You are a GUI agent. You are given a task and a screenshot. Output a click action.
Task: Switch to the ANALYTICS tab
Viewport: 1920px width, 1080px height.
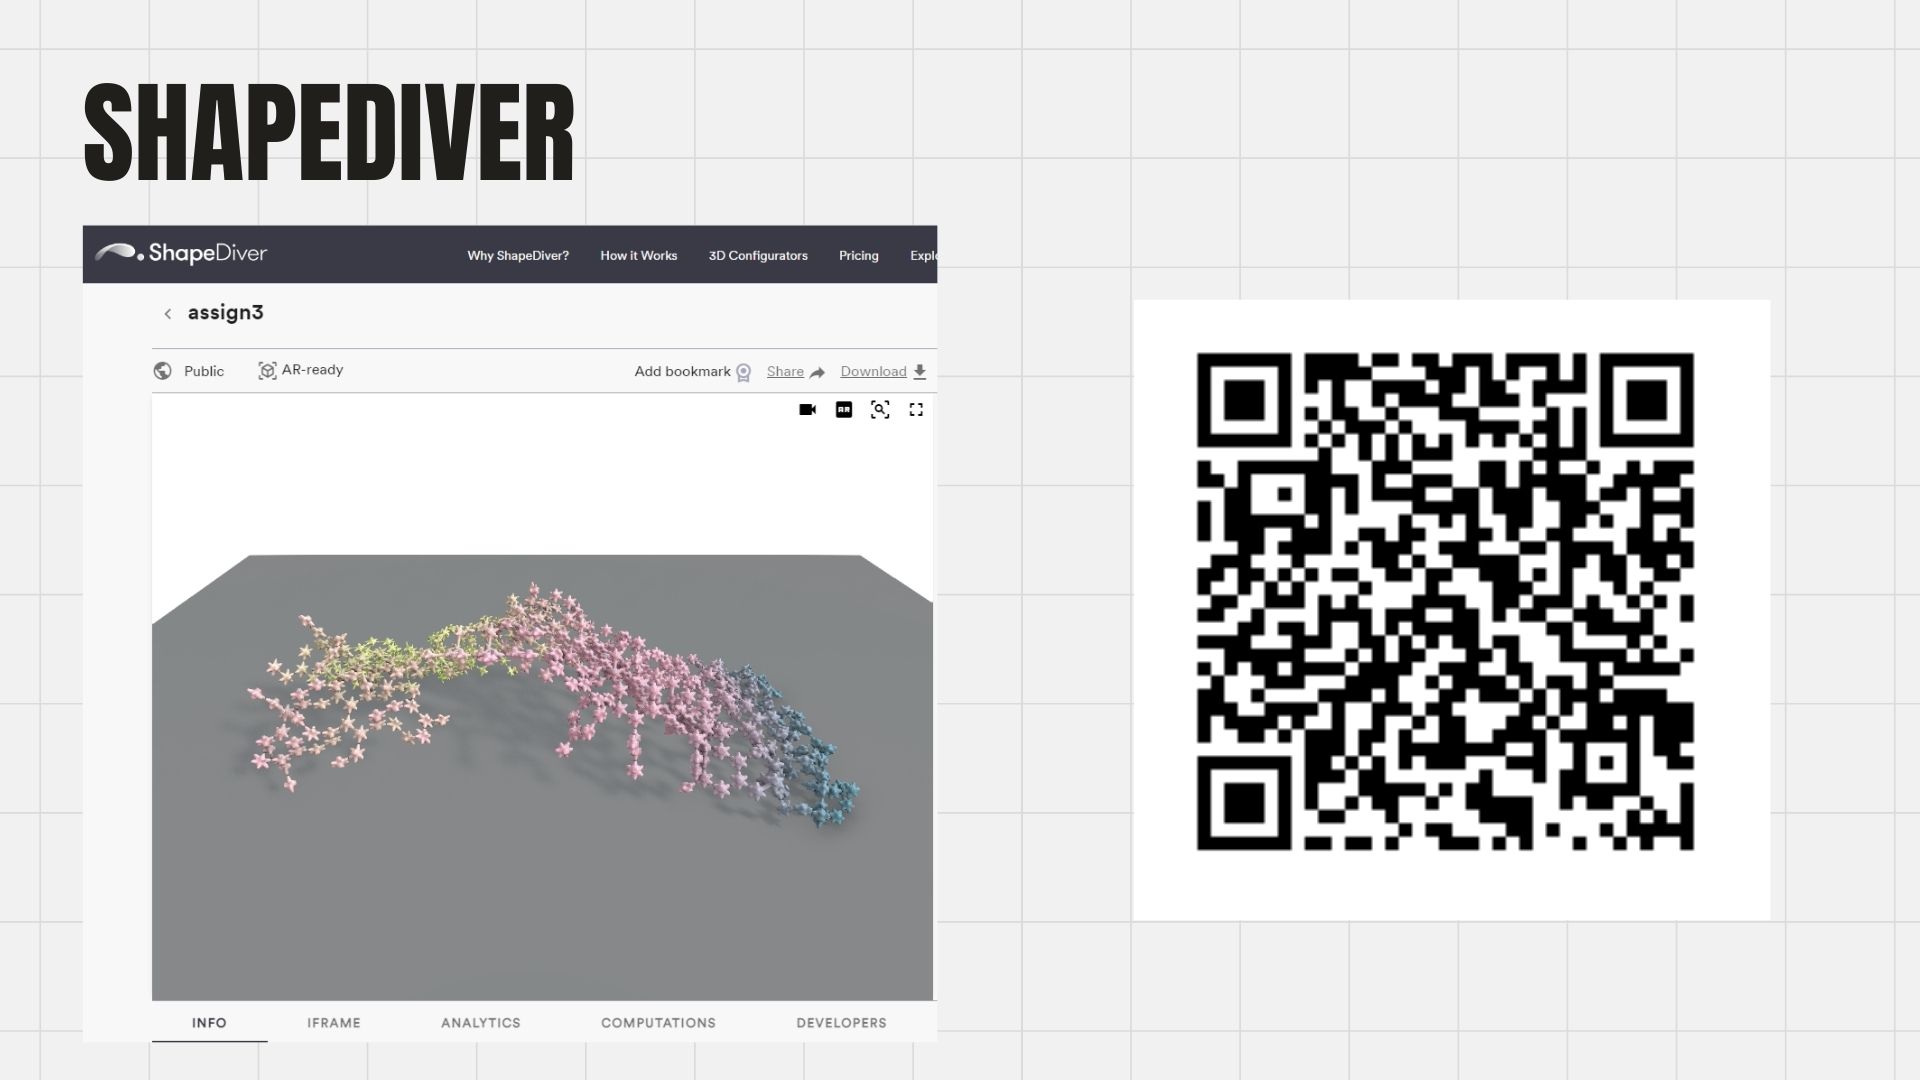[481, 1023]
